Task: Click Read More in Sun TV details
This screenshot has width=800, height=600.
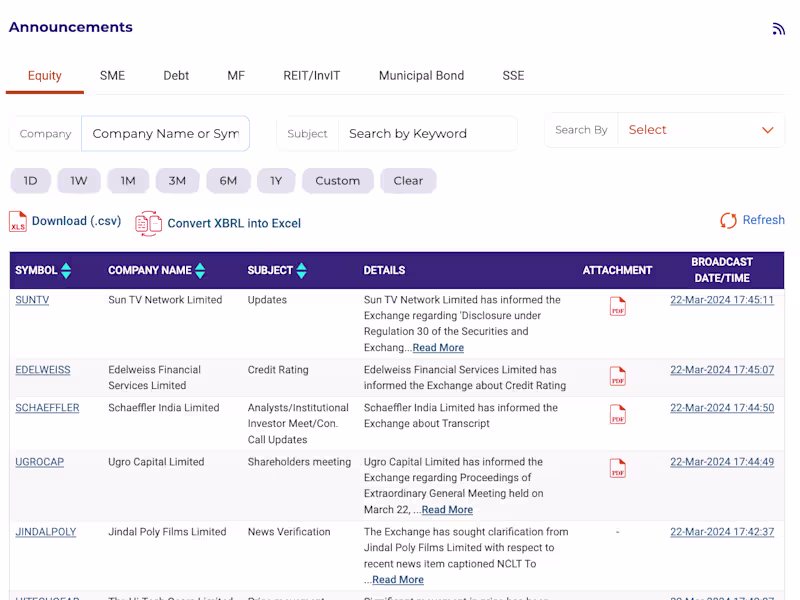Action: pyautogui.click(x=438, y=348)
